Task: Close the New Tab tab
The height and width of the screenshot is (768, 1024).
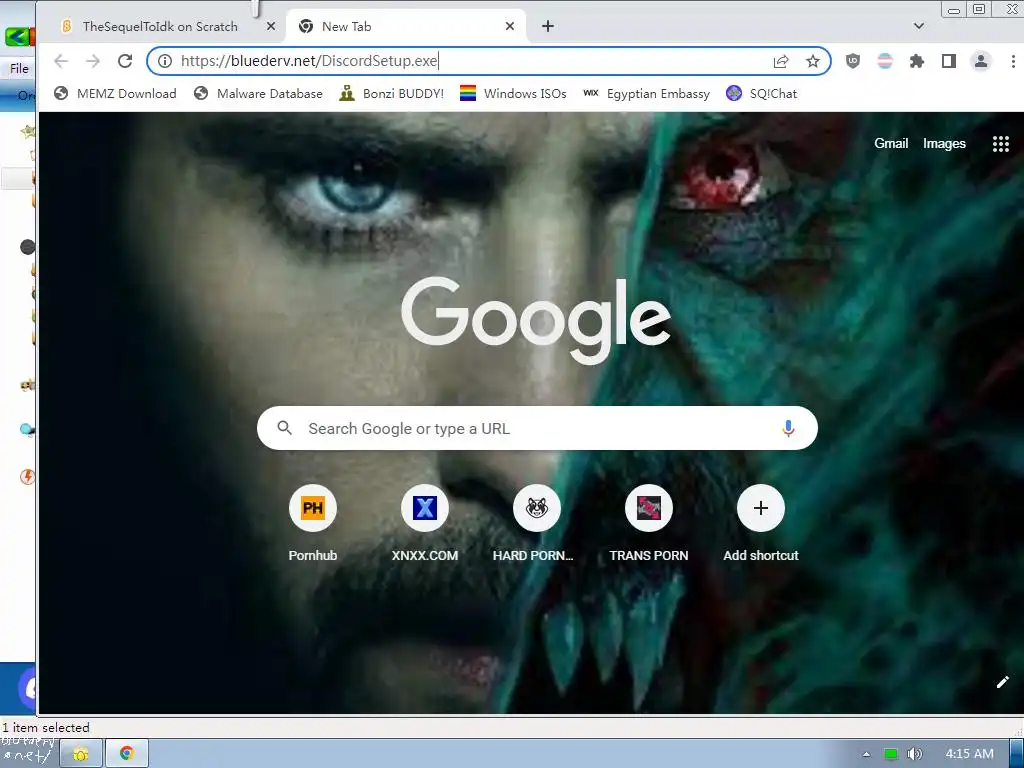Action: click(509, 26)
